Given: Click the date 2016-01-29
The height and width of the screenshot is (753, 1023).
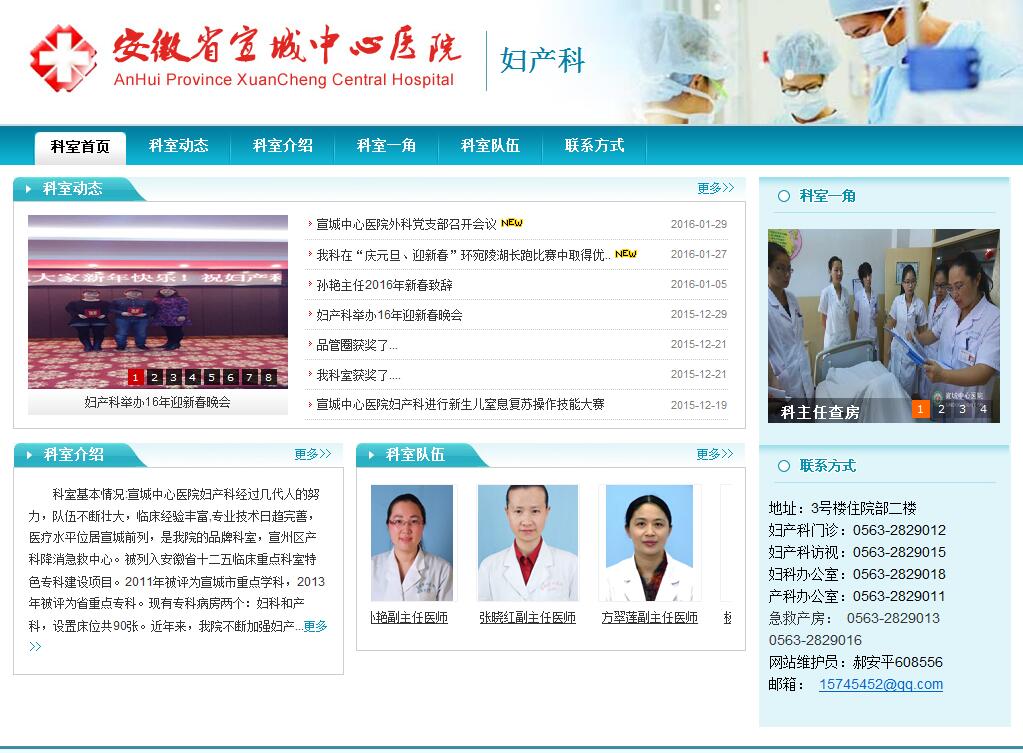Looking at the screenshot, I should (699, 224).
